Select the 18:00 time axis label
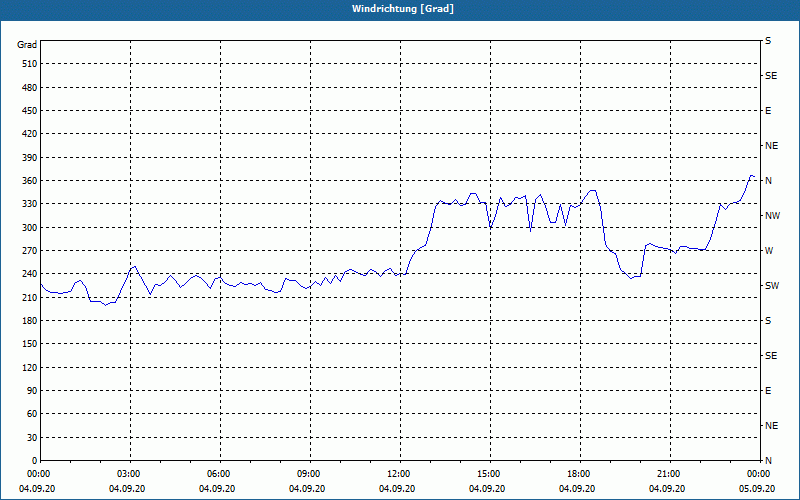 pyautogui.click(x=580, y=474)
